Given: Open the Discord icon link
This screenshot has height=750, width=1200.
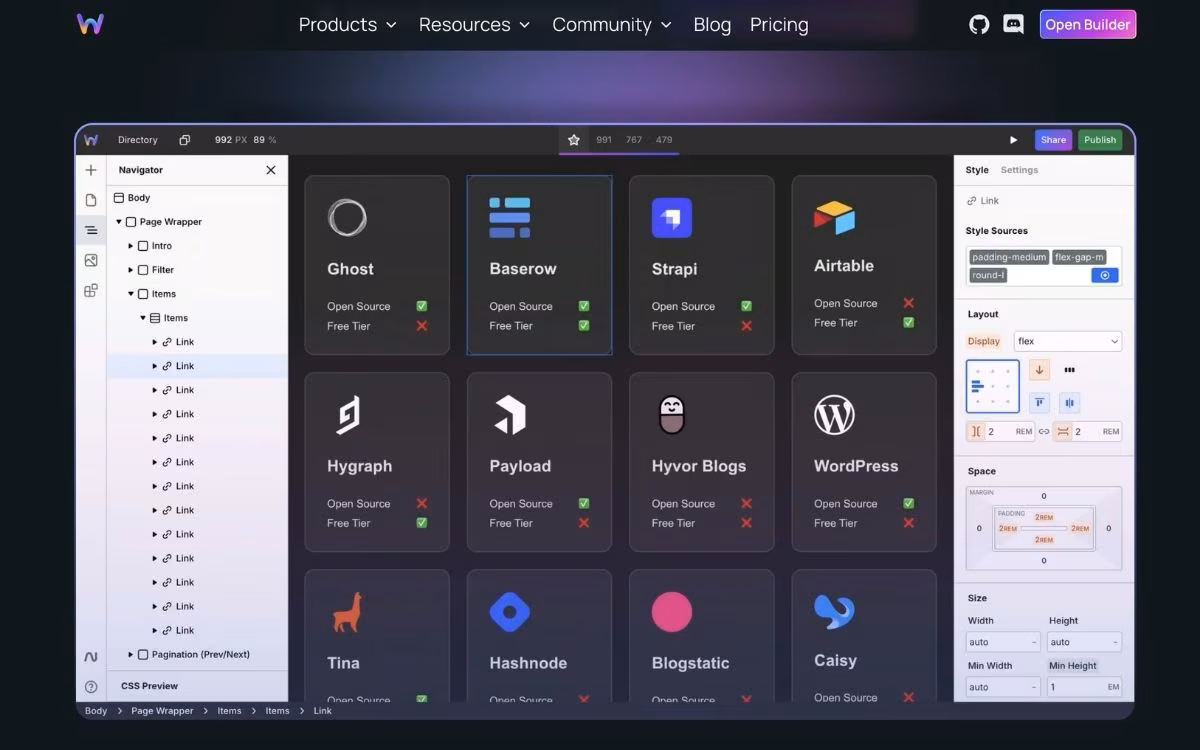Looking at the screenshot, I should point(1013,24).
